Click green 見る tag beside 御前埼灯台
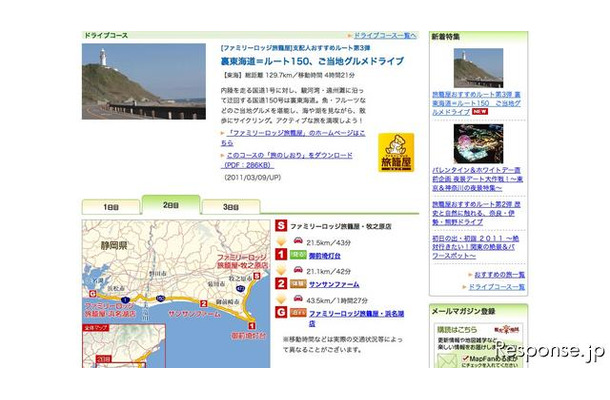Viewport: 610px width, 400px height. pos(298,255)
